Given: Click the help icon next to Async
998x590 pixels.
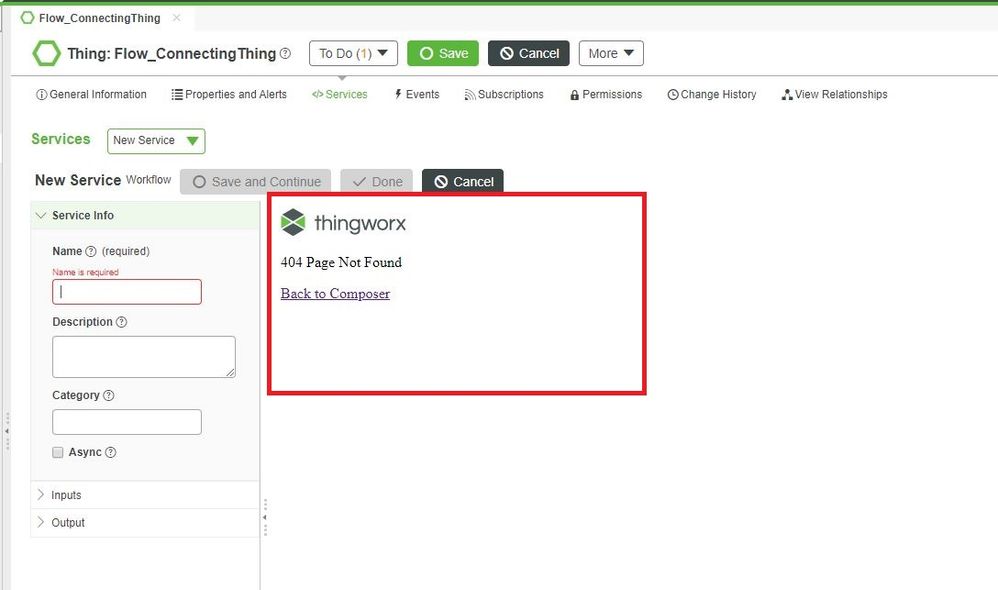Looking at the screenshot, I should tap(111, 453).
